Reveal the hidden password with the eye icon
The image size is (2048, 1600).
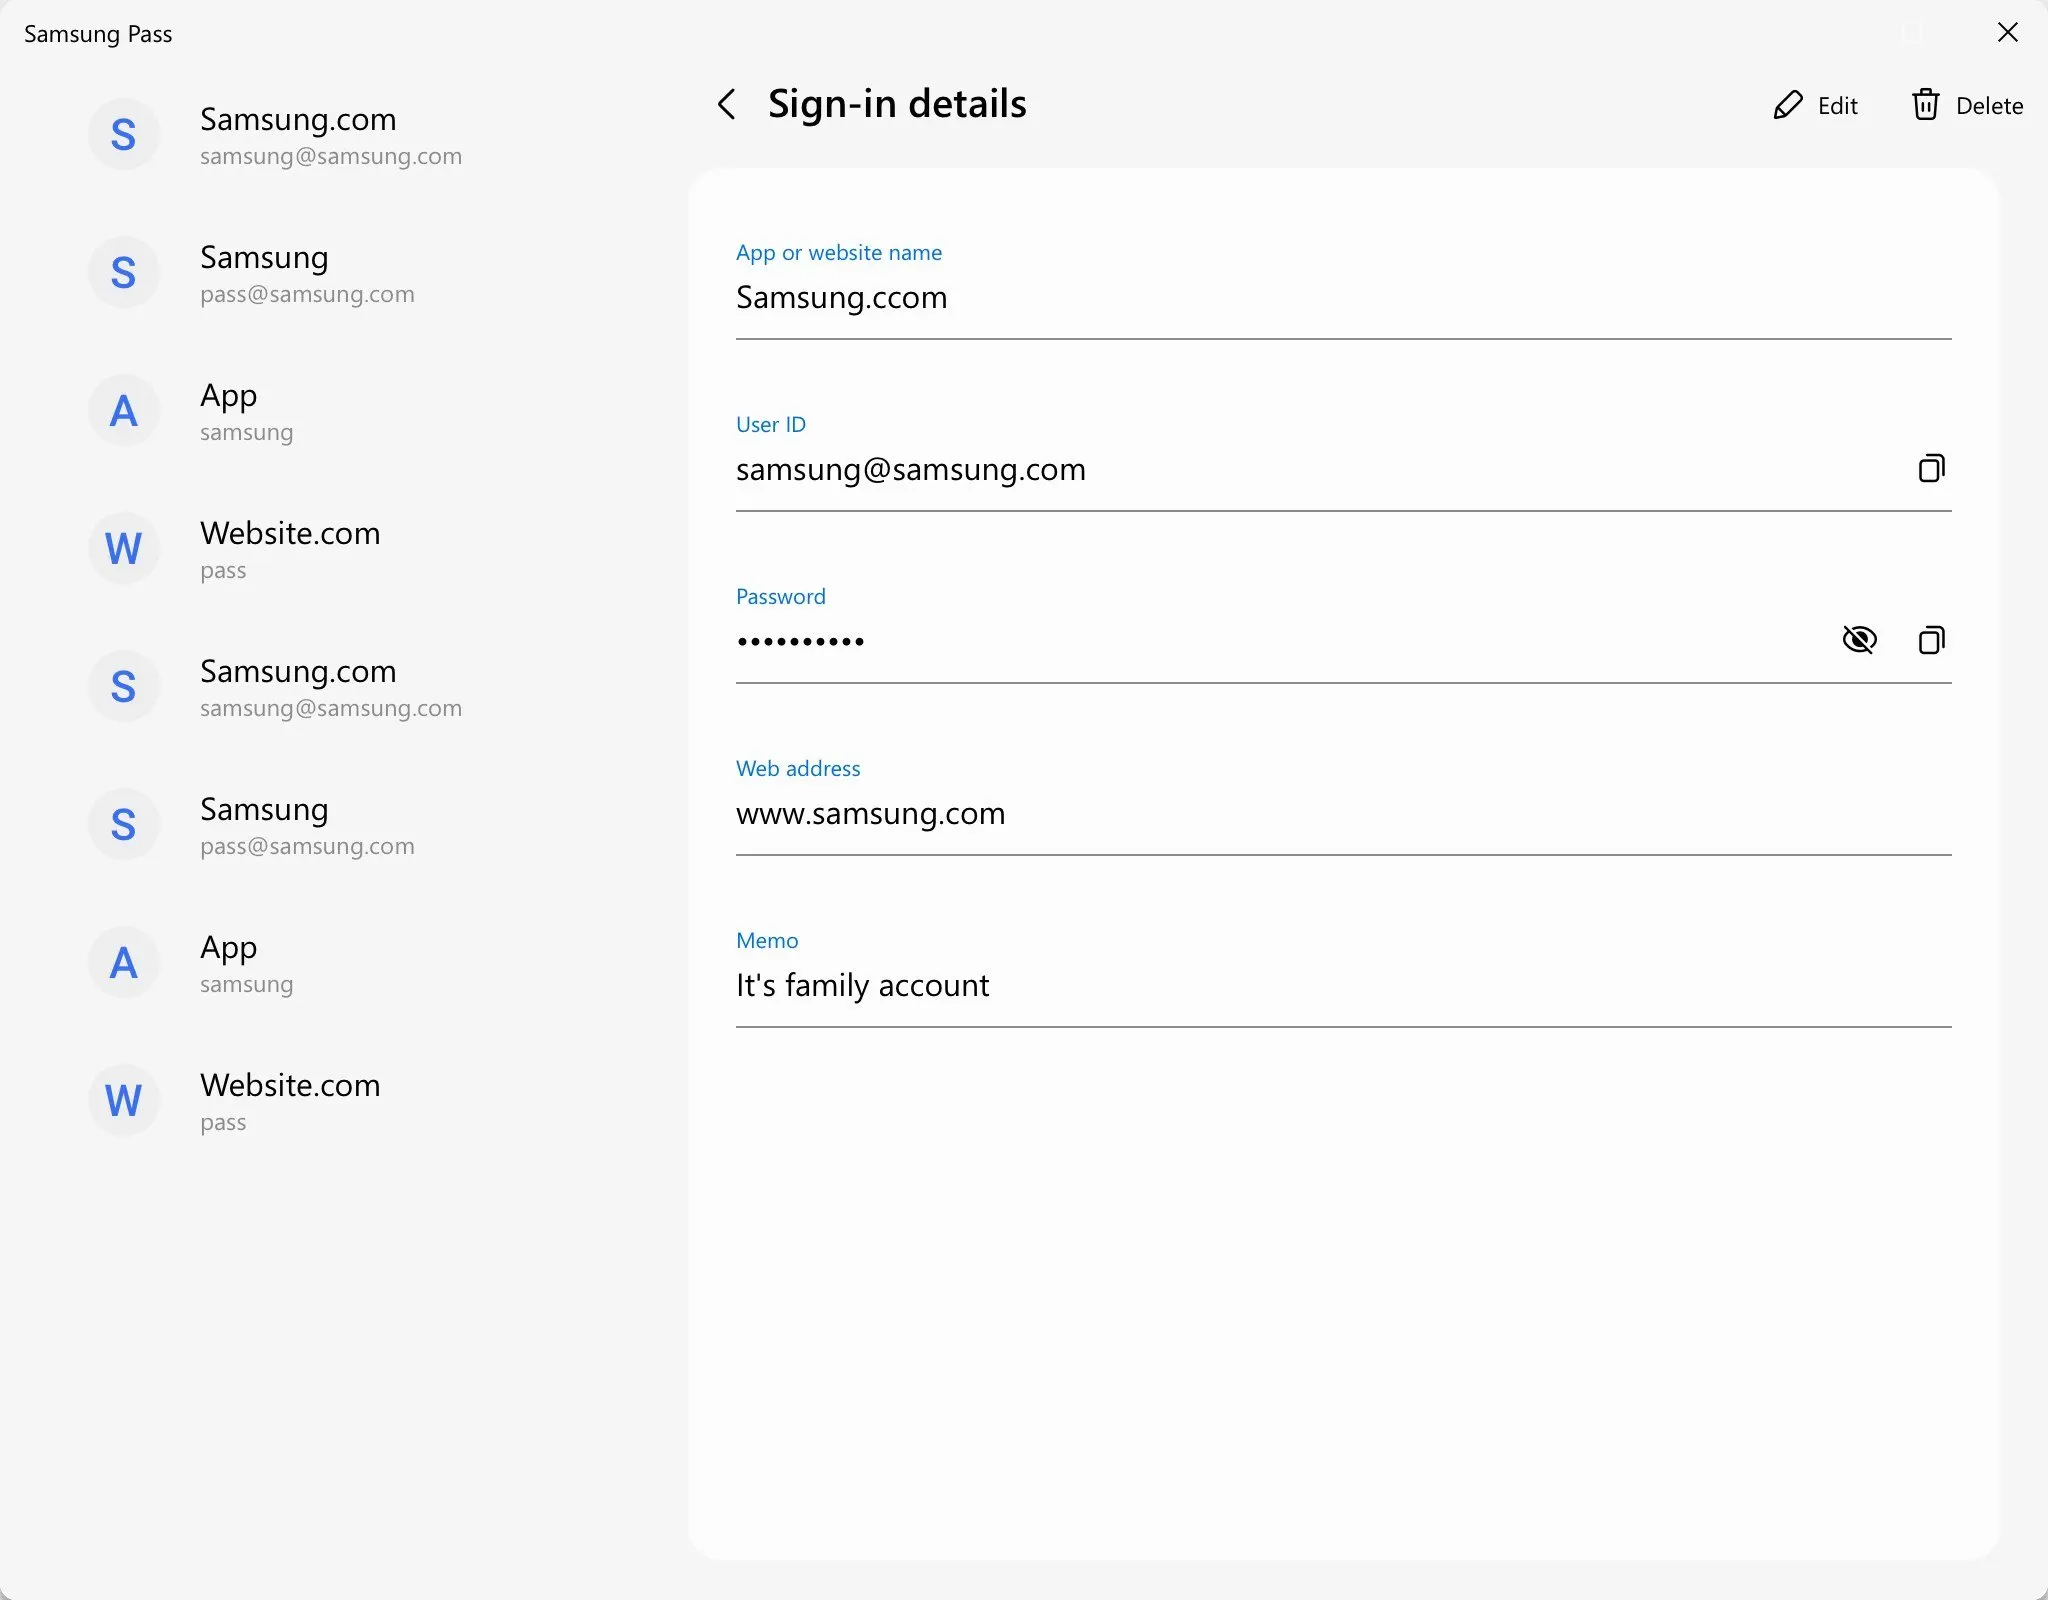1859,640
